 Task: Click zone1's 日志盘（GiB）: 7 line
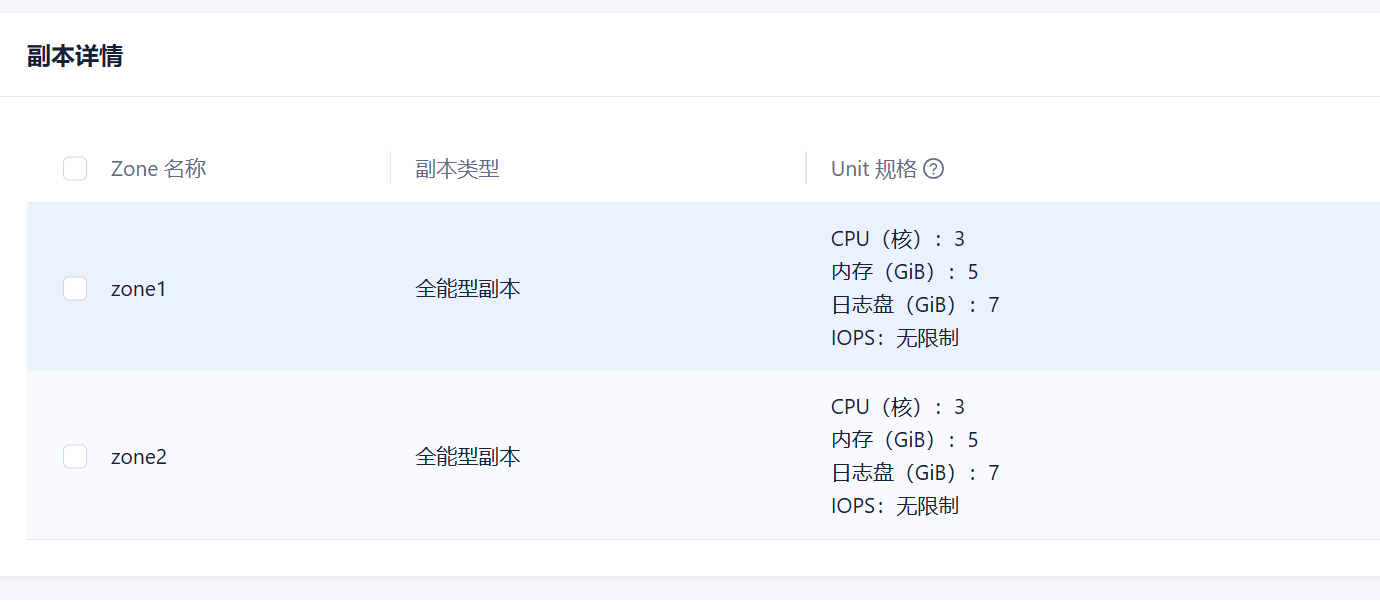pyautogui.click(x=914, y=305)
